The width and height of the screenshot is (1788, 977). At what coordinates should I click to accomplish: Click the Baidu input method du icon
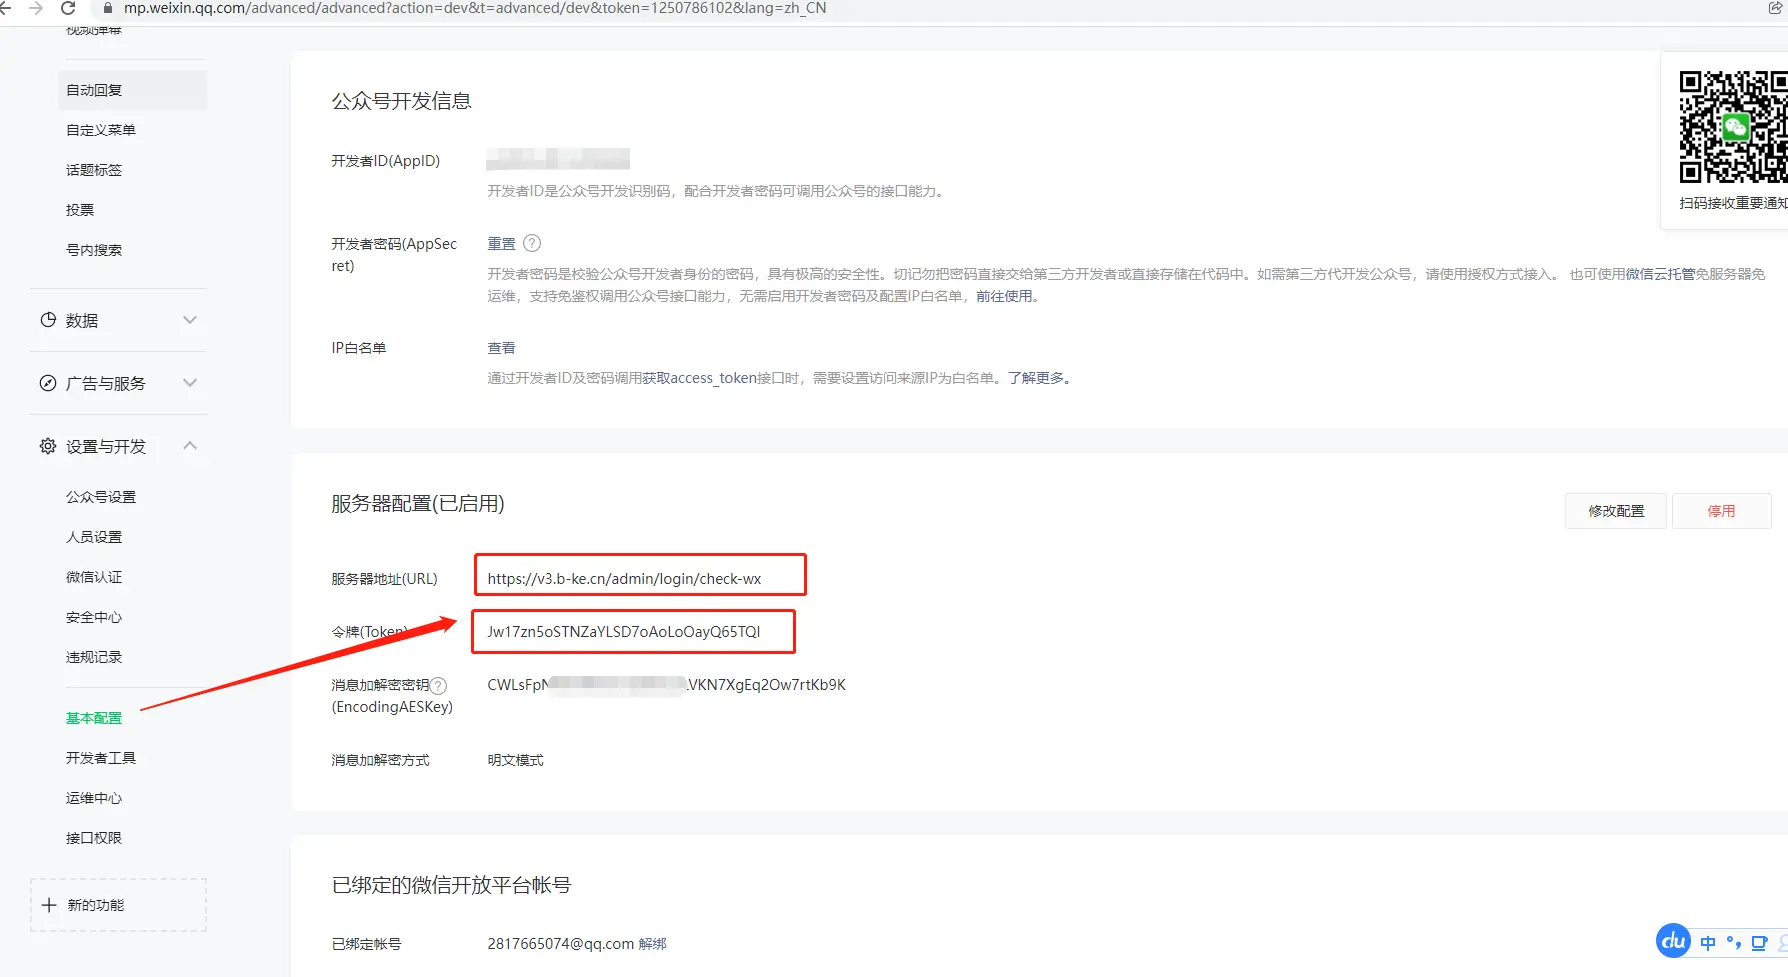[x=1673, y=941]
